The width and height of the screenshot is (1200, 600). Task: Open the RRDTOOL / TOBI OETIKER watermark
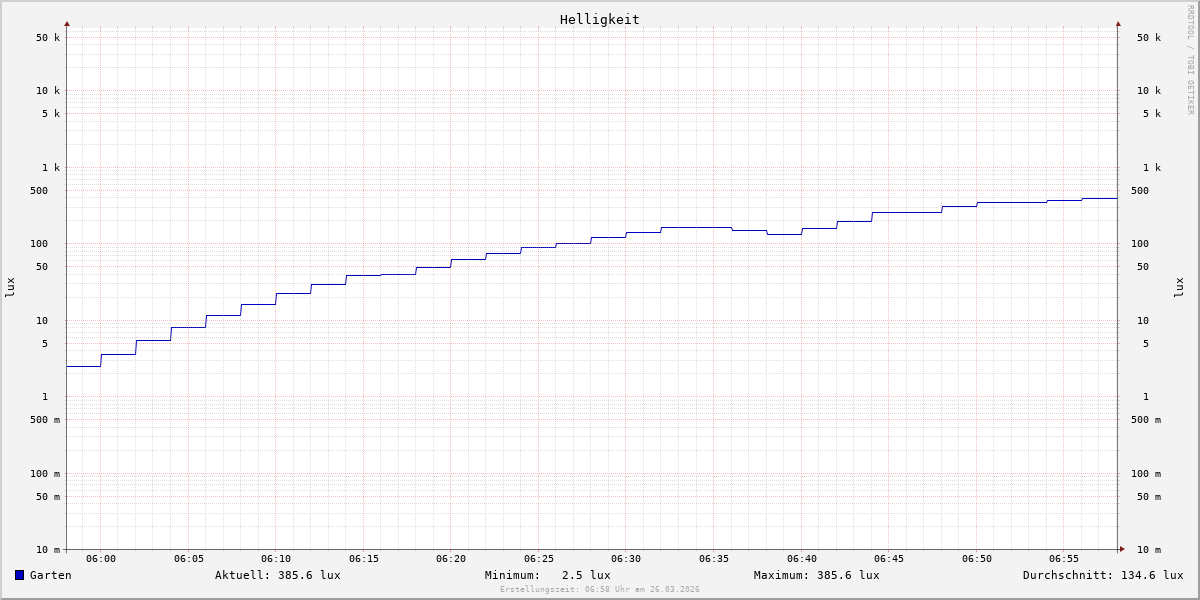pyautogui.click(x=1190, y=60)
